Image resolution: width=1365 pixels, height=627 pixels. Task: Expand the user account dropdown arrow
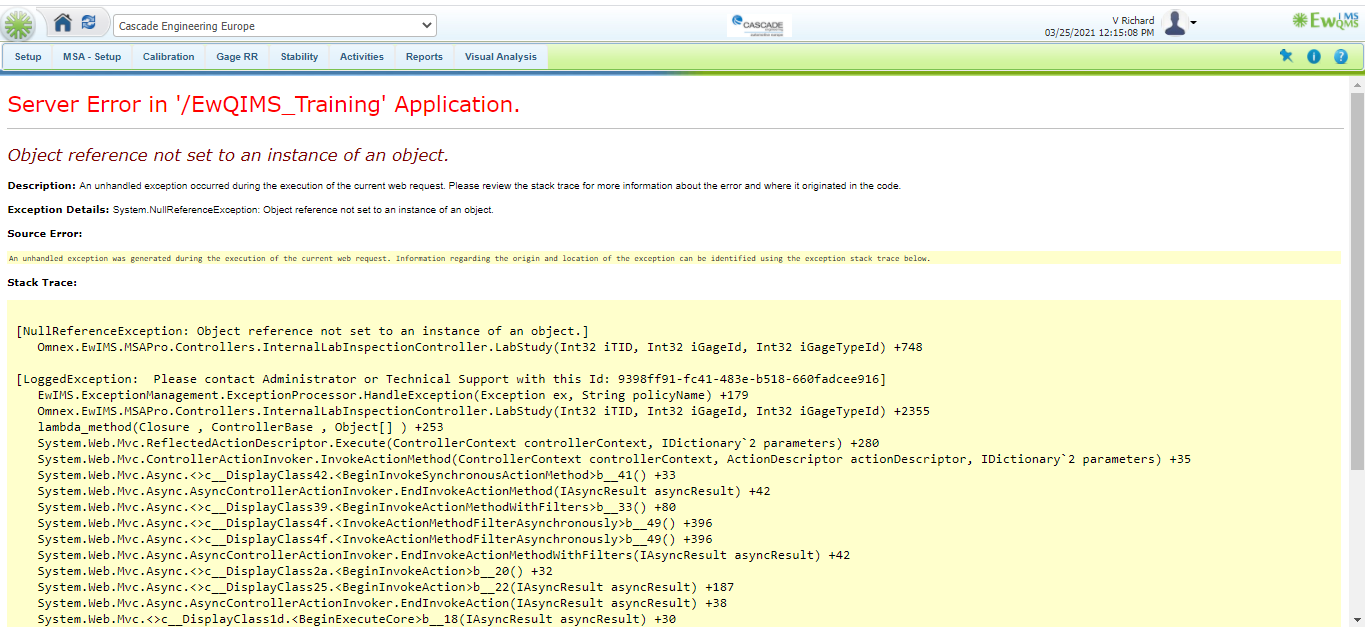(x=1193, y=23)
